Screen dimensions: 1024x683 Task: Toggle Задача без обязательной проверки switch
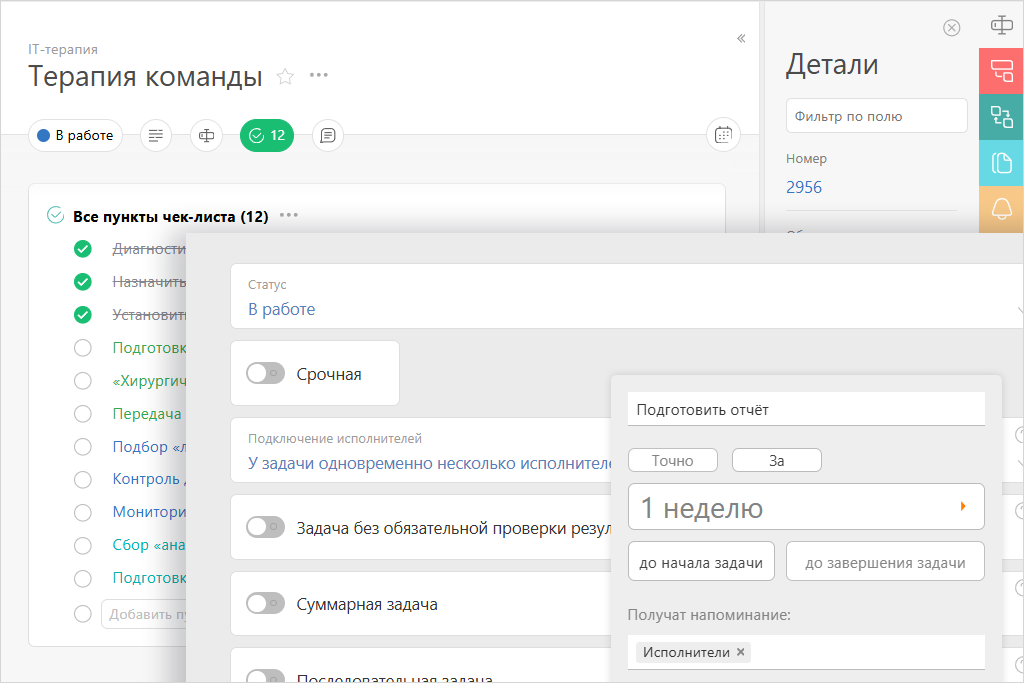(x=265, y=527)
